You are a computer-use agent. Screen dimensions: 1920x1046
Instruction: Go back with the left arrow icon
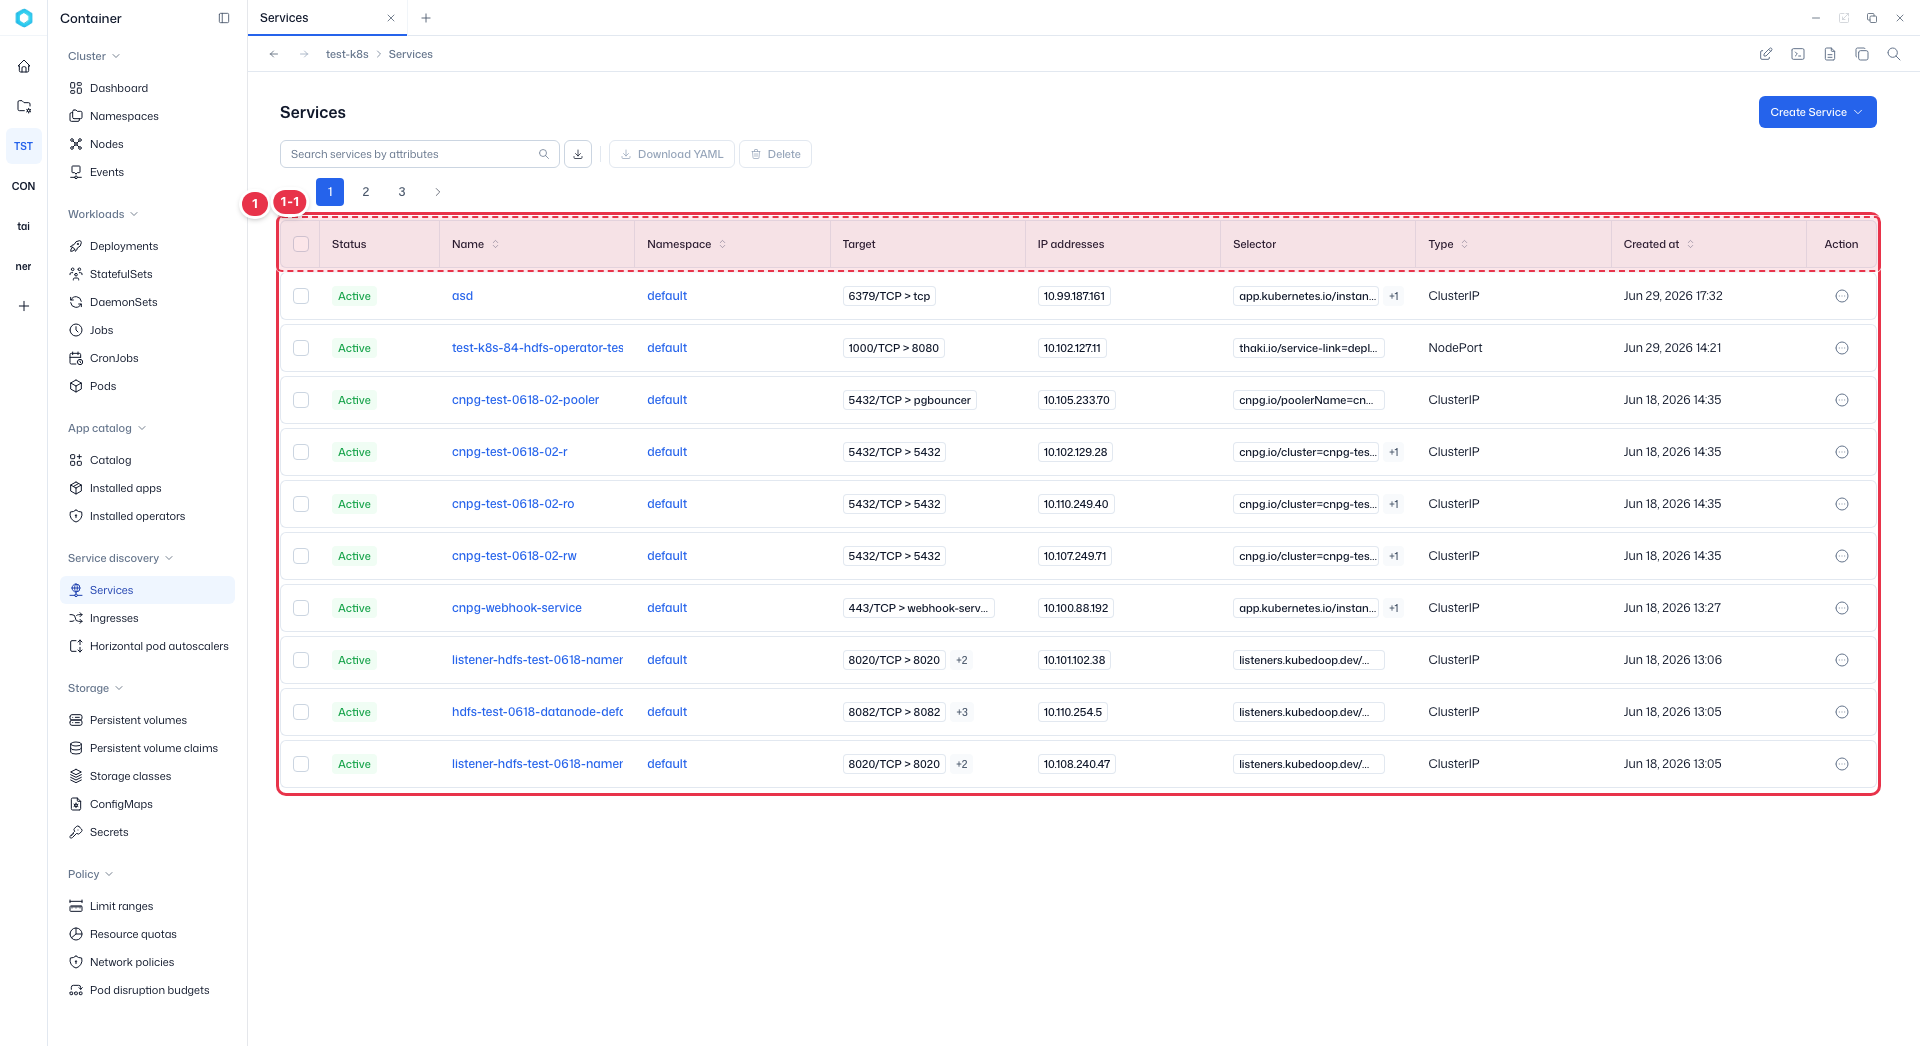coord(274,54)
